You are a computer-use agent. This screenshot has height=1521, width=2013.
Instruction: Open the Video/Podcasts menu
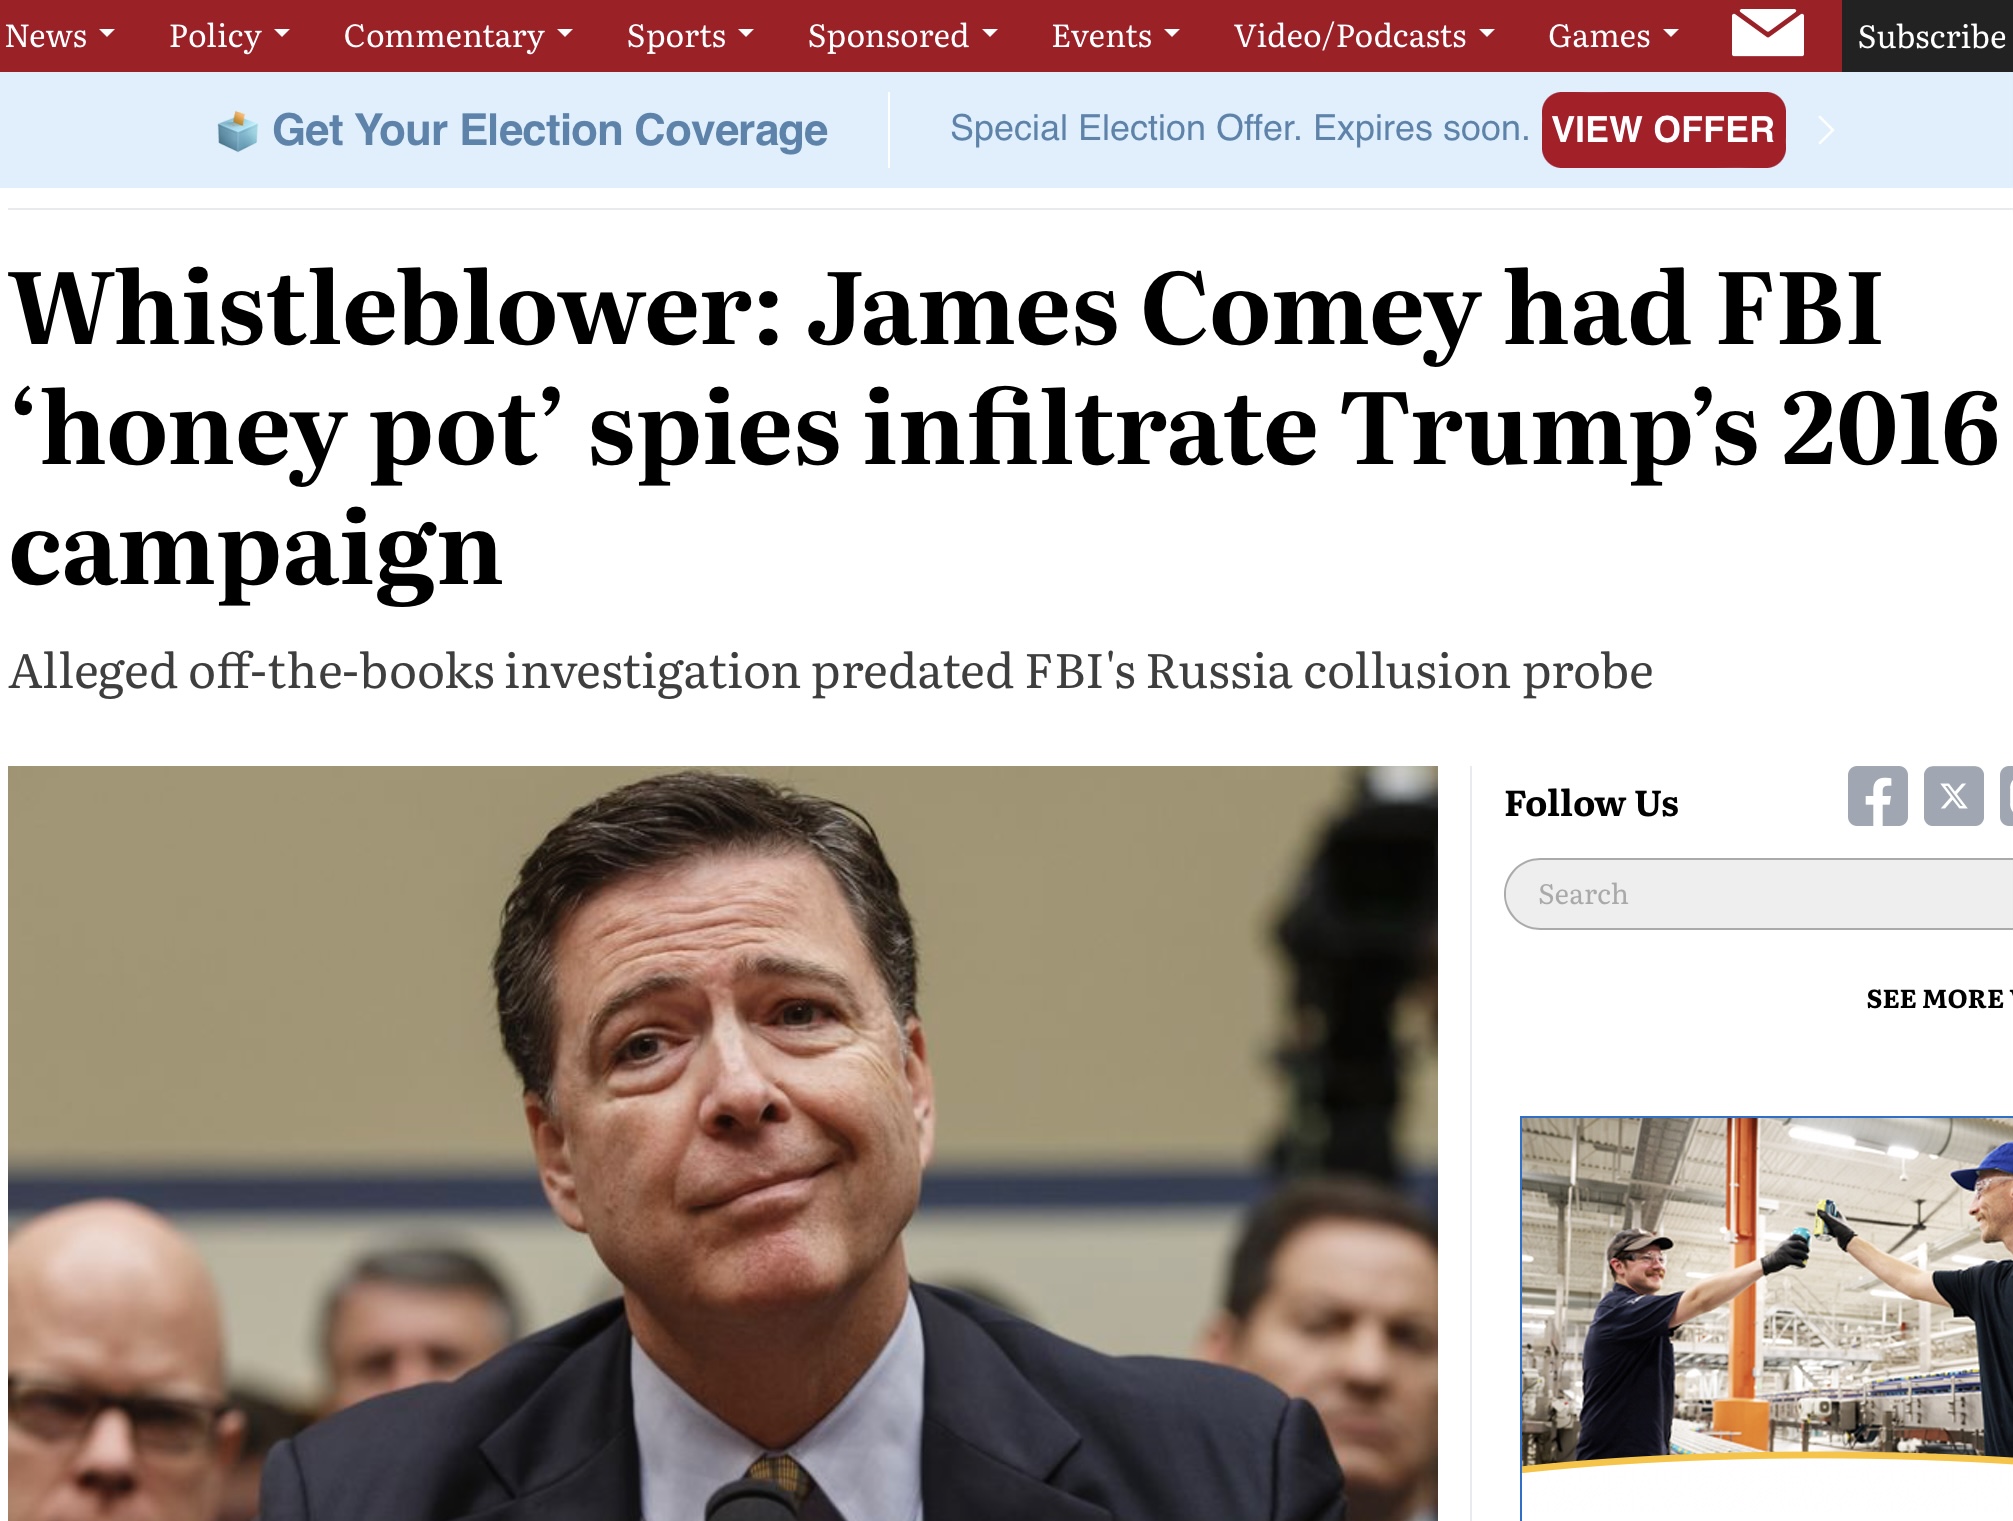tap(1364, 36)
